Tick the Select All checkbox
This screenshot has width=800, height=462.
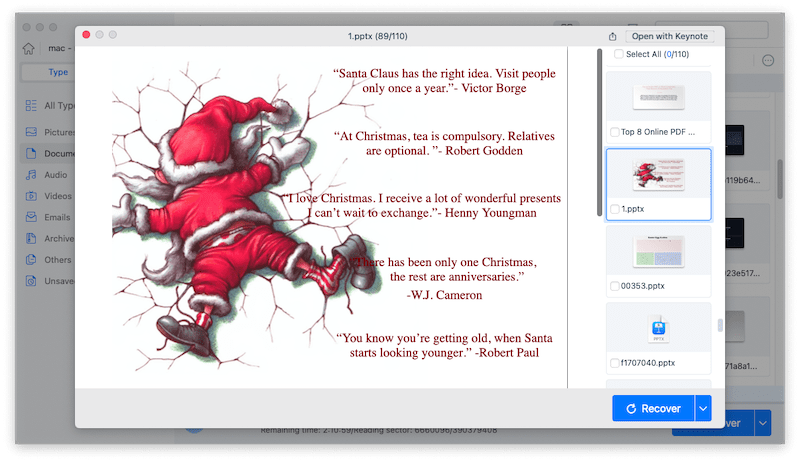click(618, 54)
